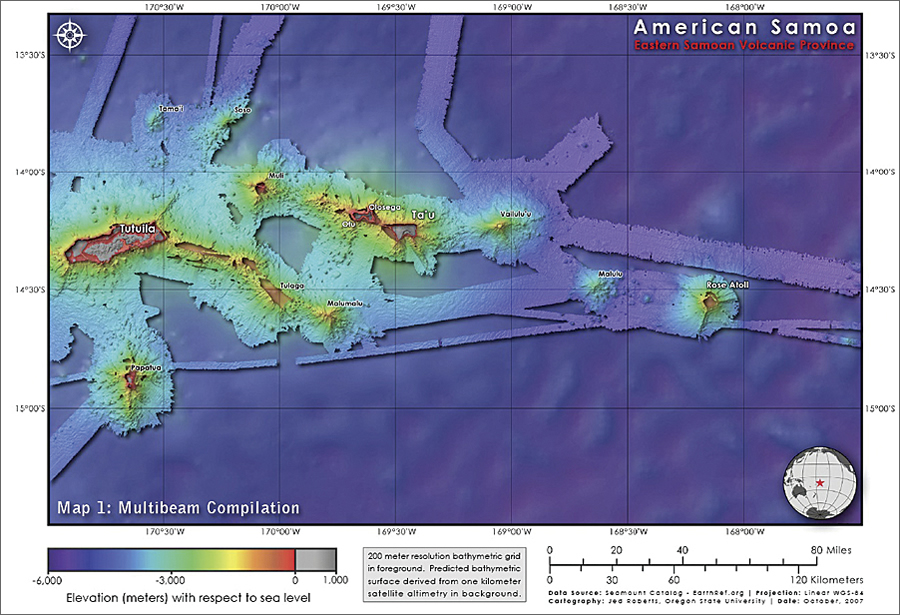Viewport: 900px width, 615px height.
Task: Click the 'Vailulu'u' seamount label
Action: tap(515, 214)
